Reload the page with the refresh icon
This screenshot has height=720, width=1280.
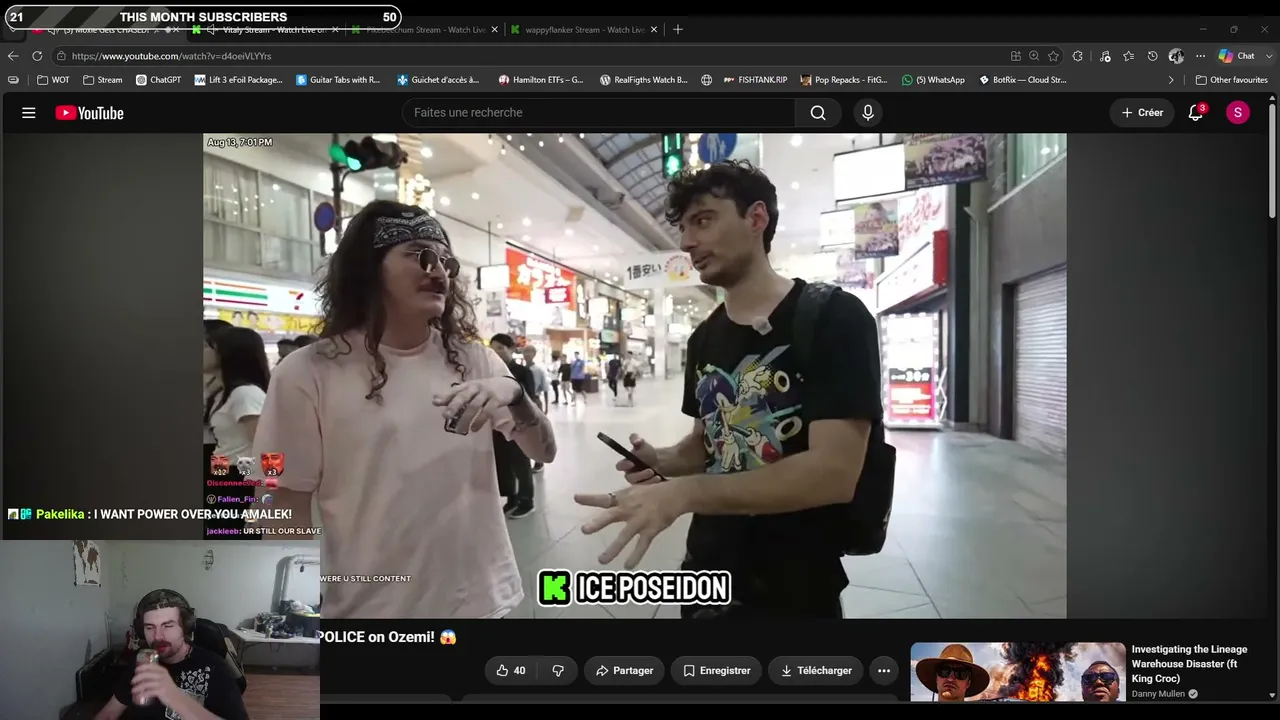(37, 56)
